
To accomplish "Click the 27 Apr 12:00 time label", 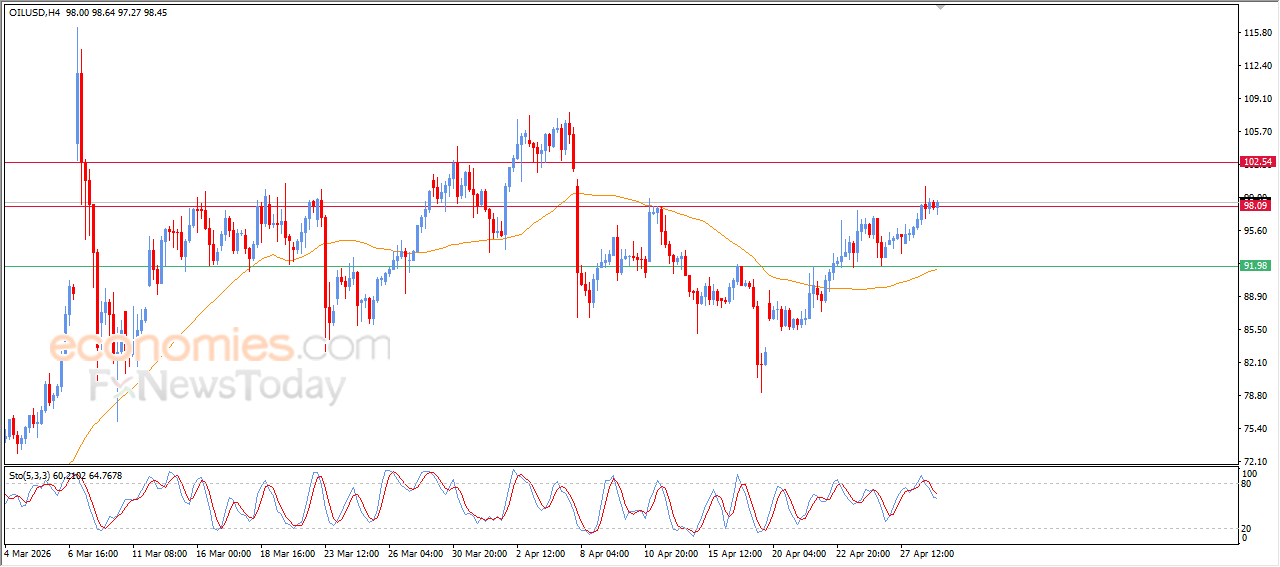I will pyautogui.click(x=925, y=552).
